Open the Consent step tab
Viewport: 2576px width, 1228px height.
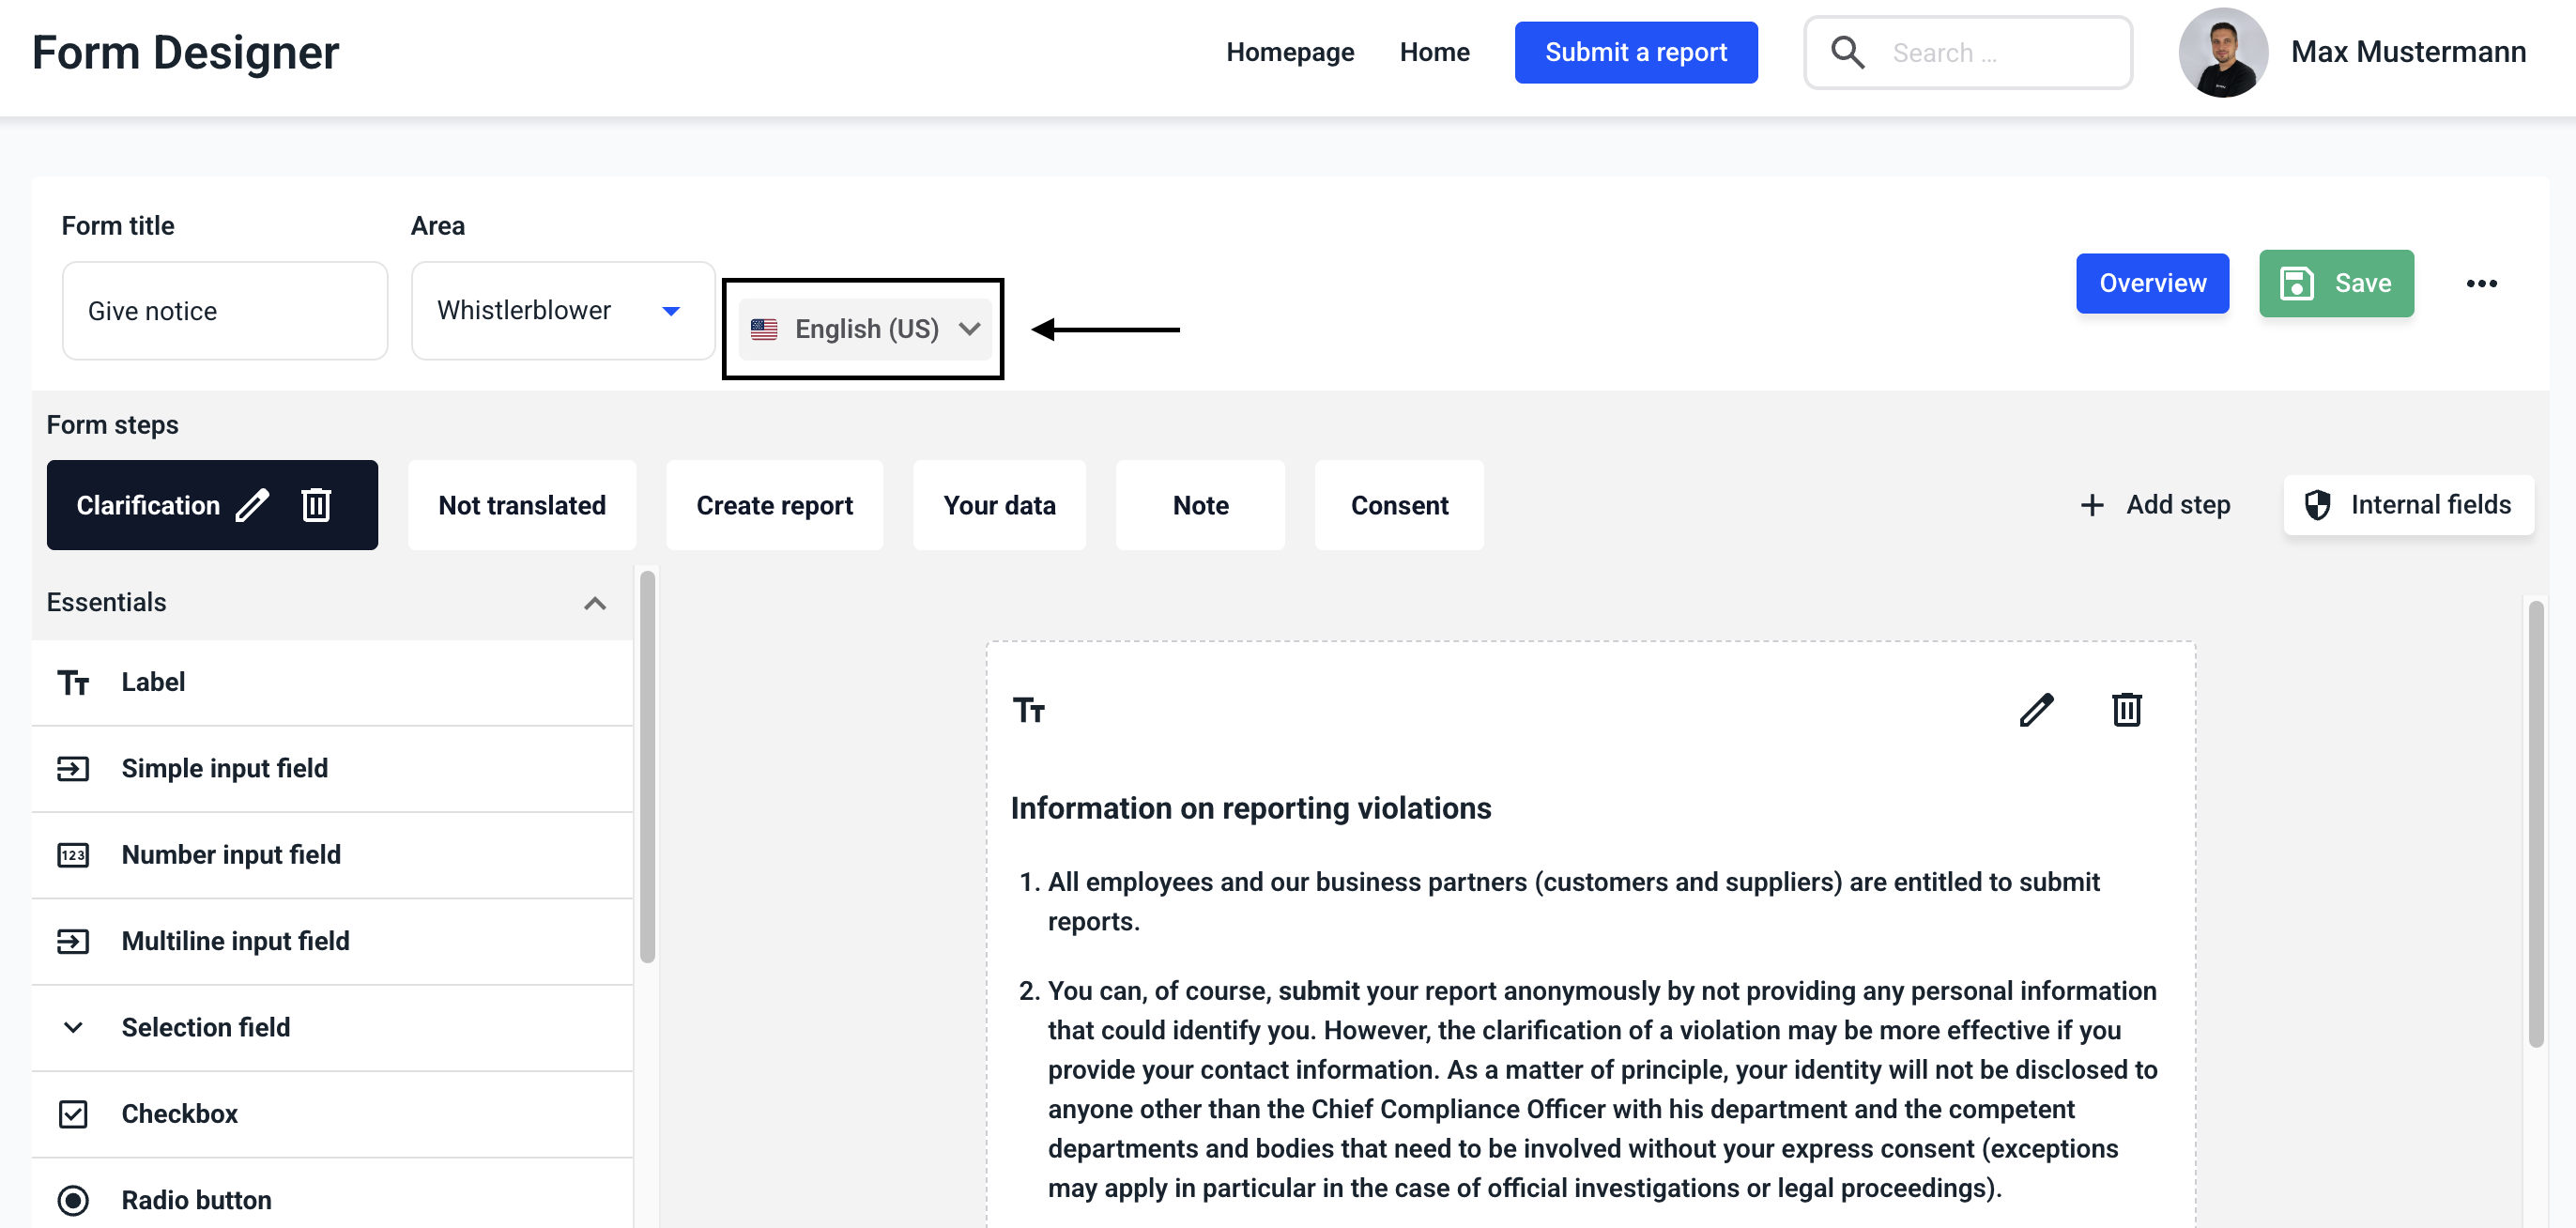point(1398,505)
